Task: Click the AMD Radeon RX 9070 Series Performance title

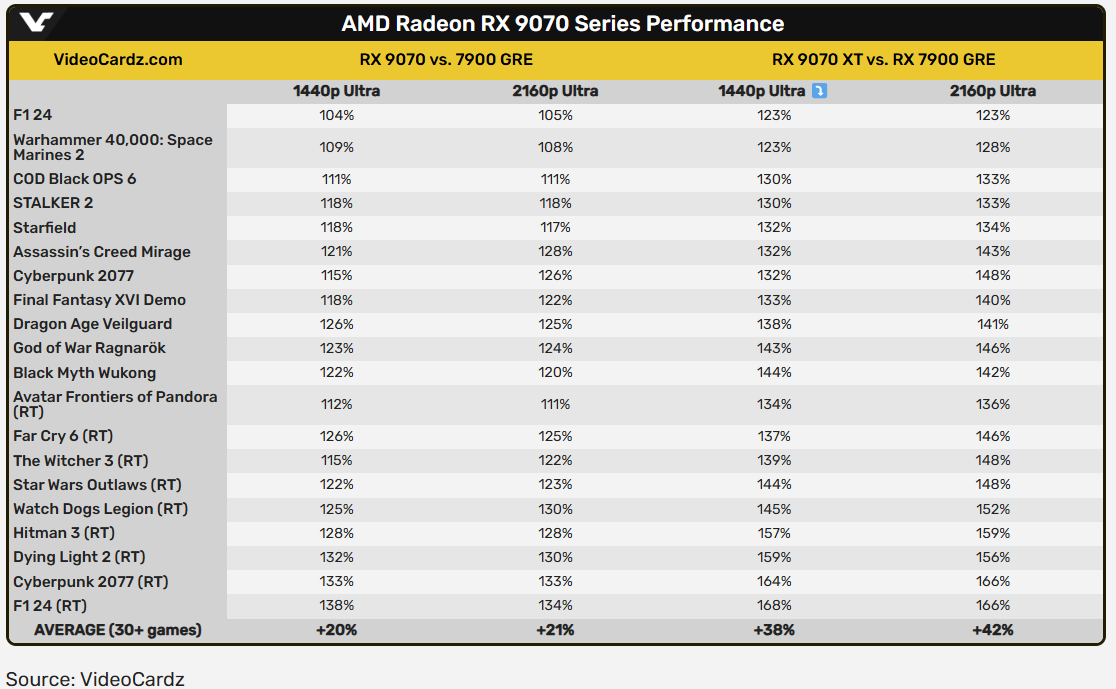Action: (x=562, y=23)
